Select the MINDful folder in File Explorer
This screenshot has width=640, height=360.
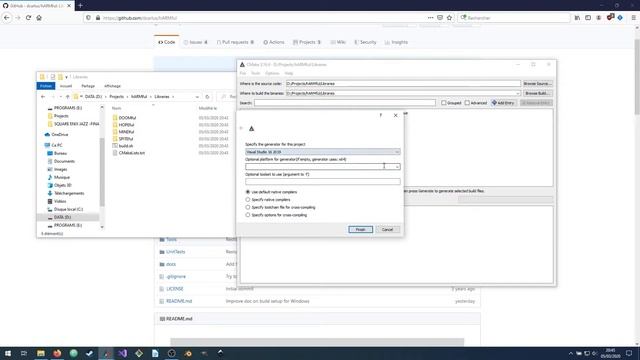pyautogui.click(x=126, y=132)
